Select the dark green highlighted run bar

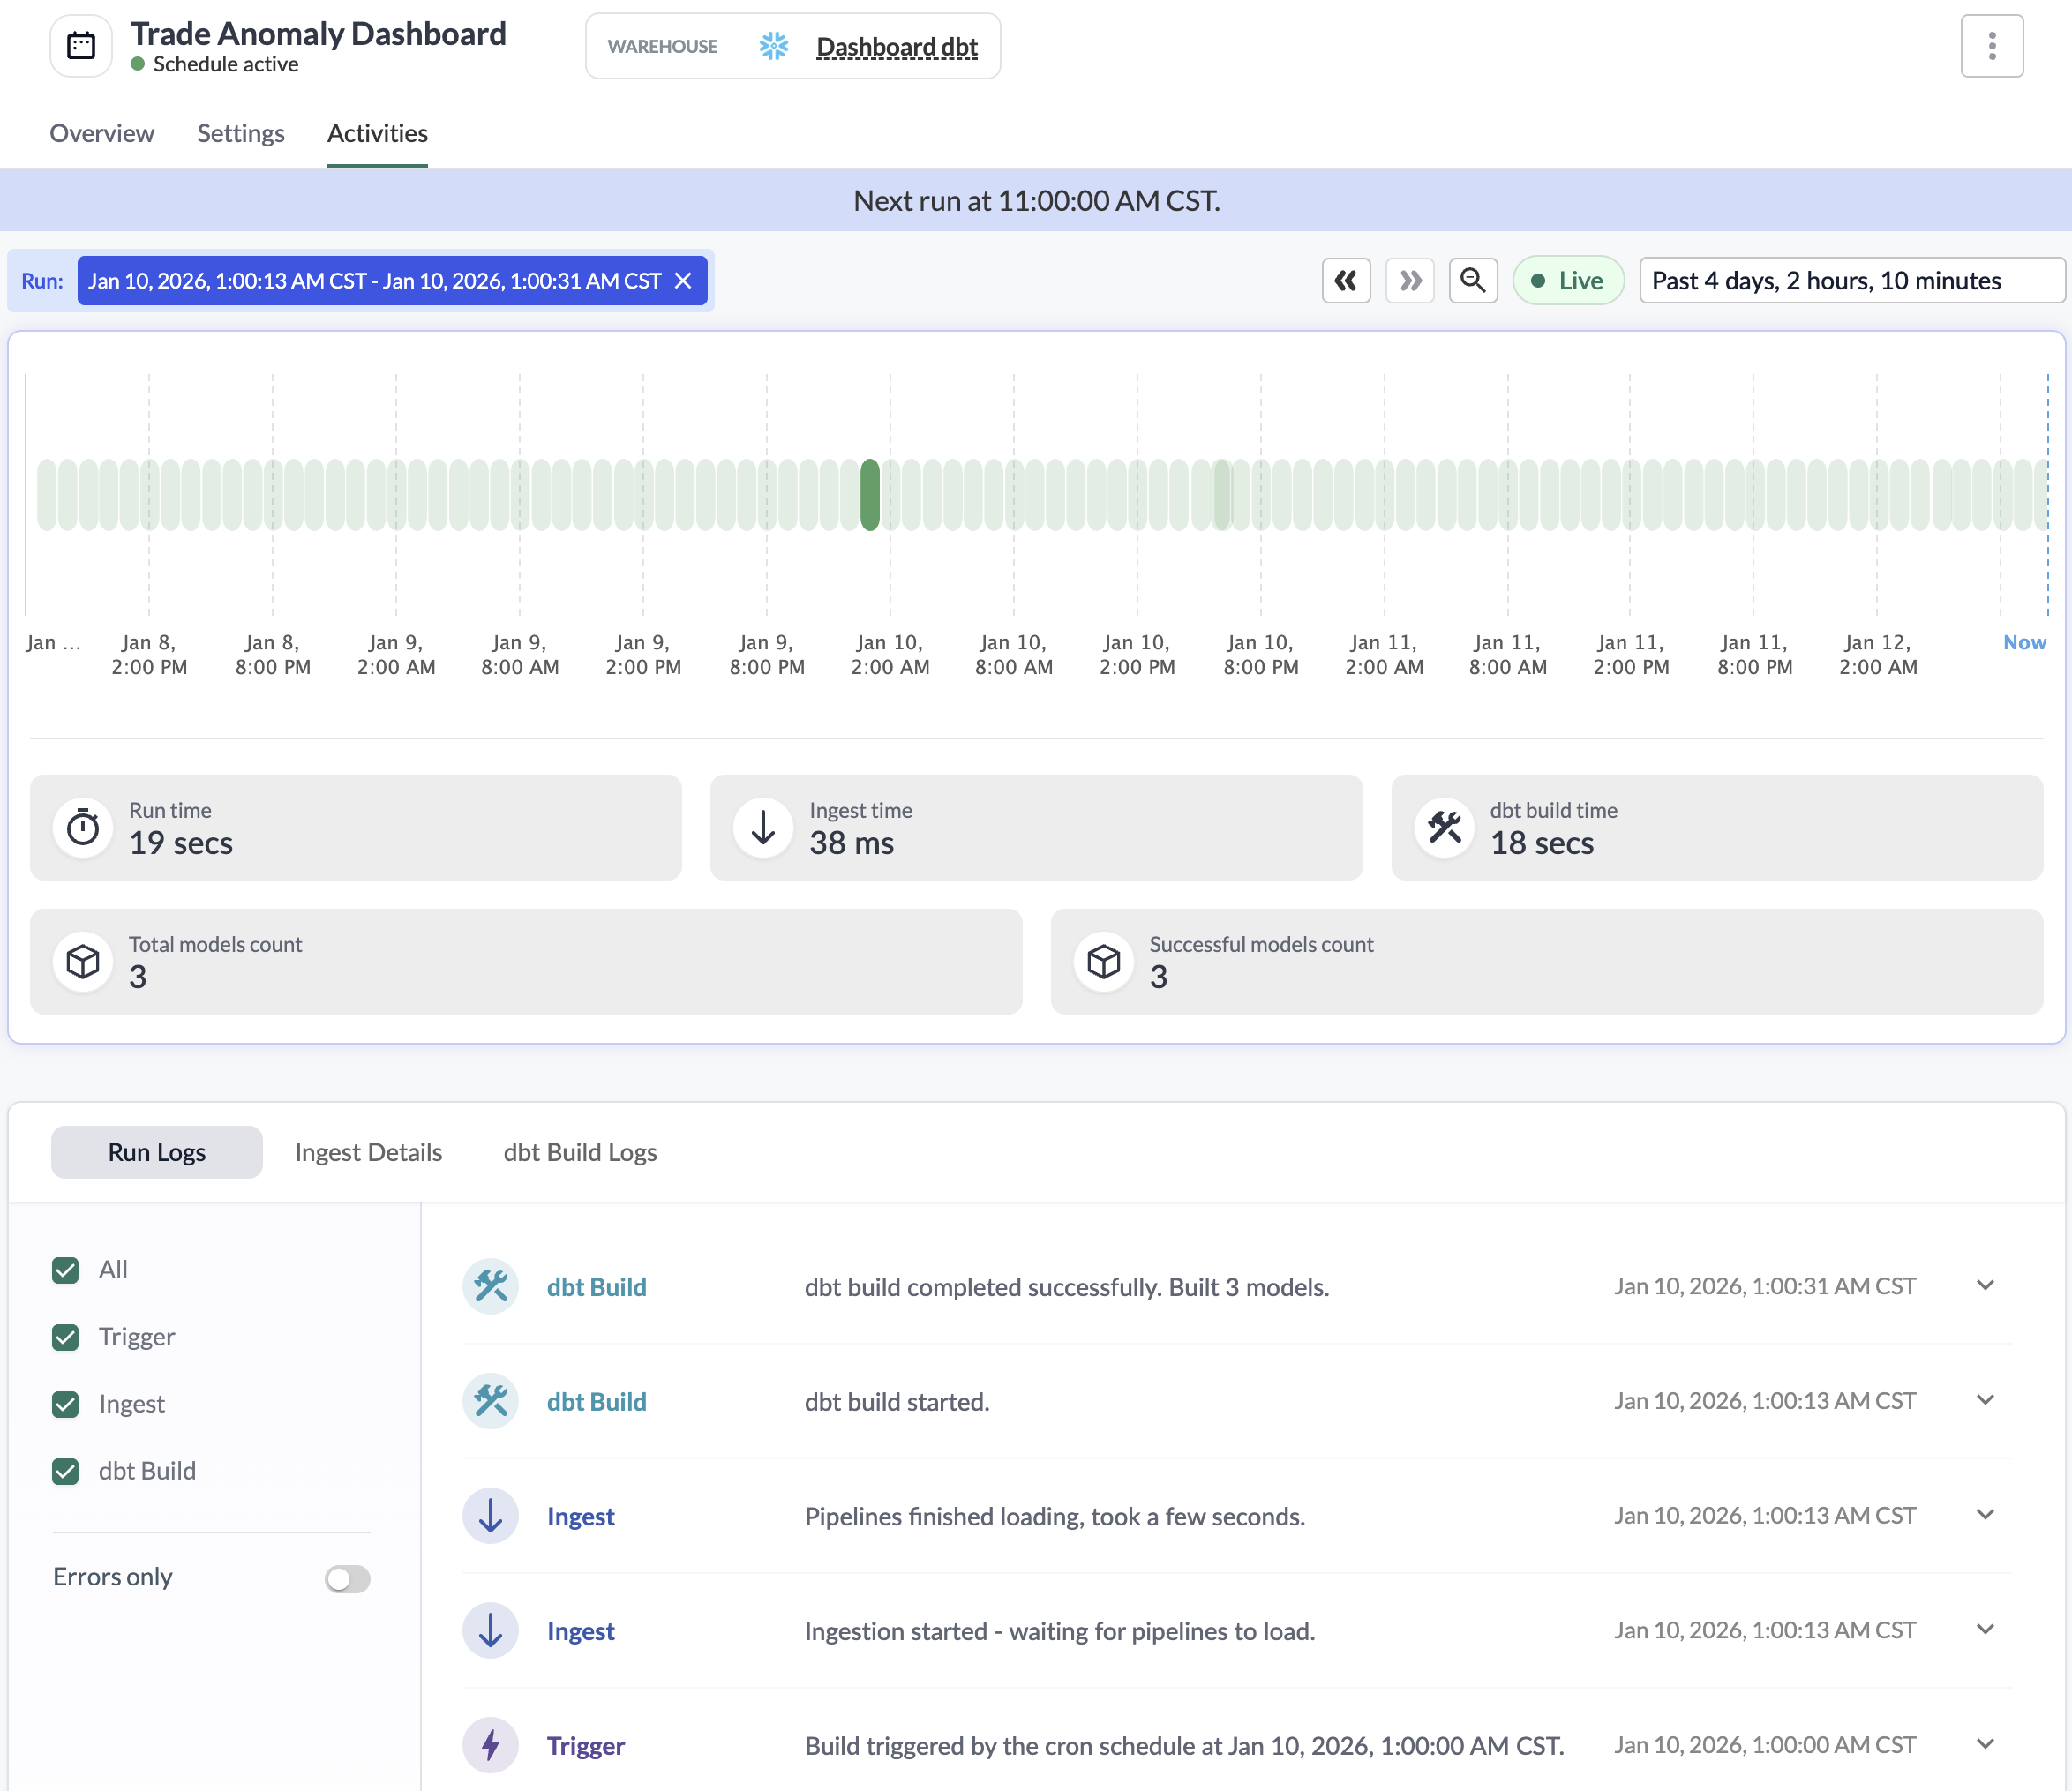(870, 494)
